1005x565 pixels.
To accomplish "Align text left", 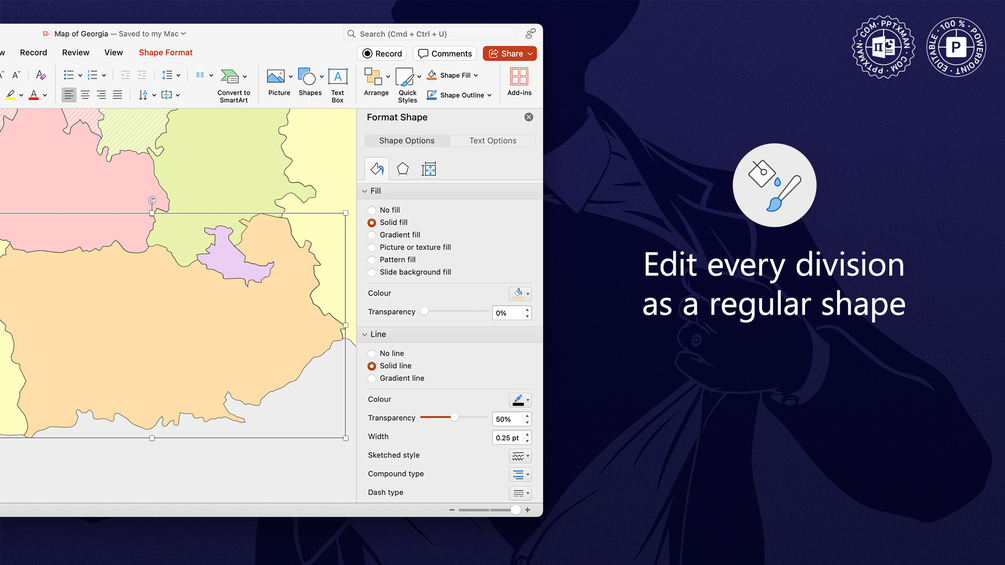I will pos(69,95).
